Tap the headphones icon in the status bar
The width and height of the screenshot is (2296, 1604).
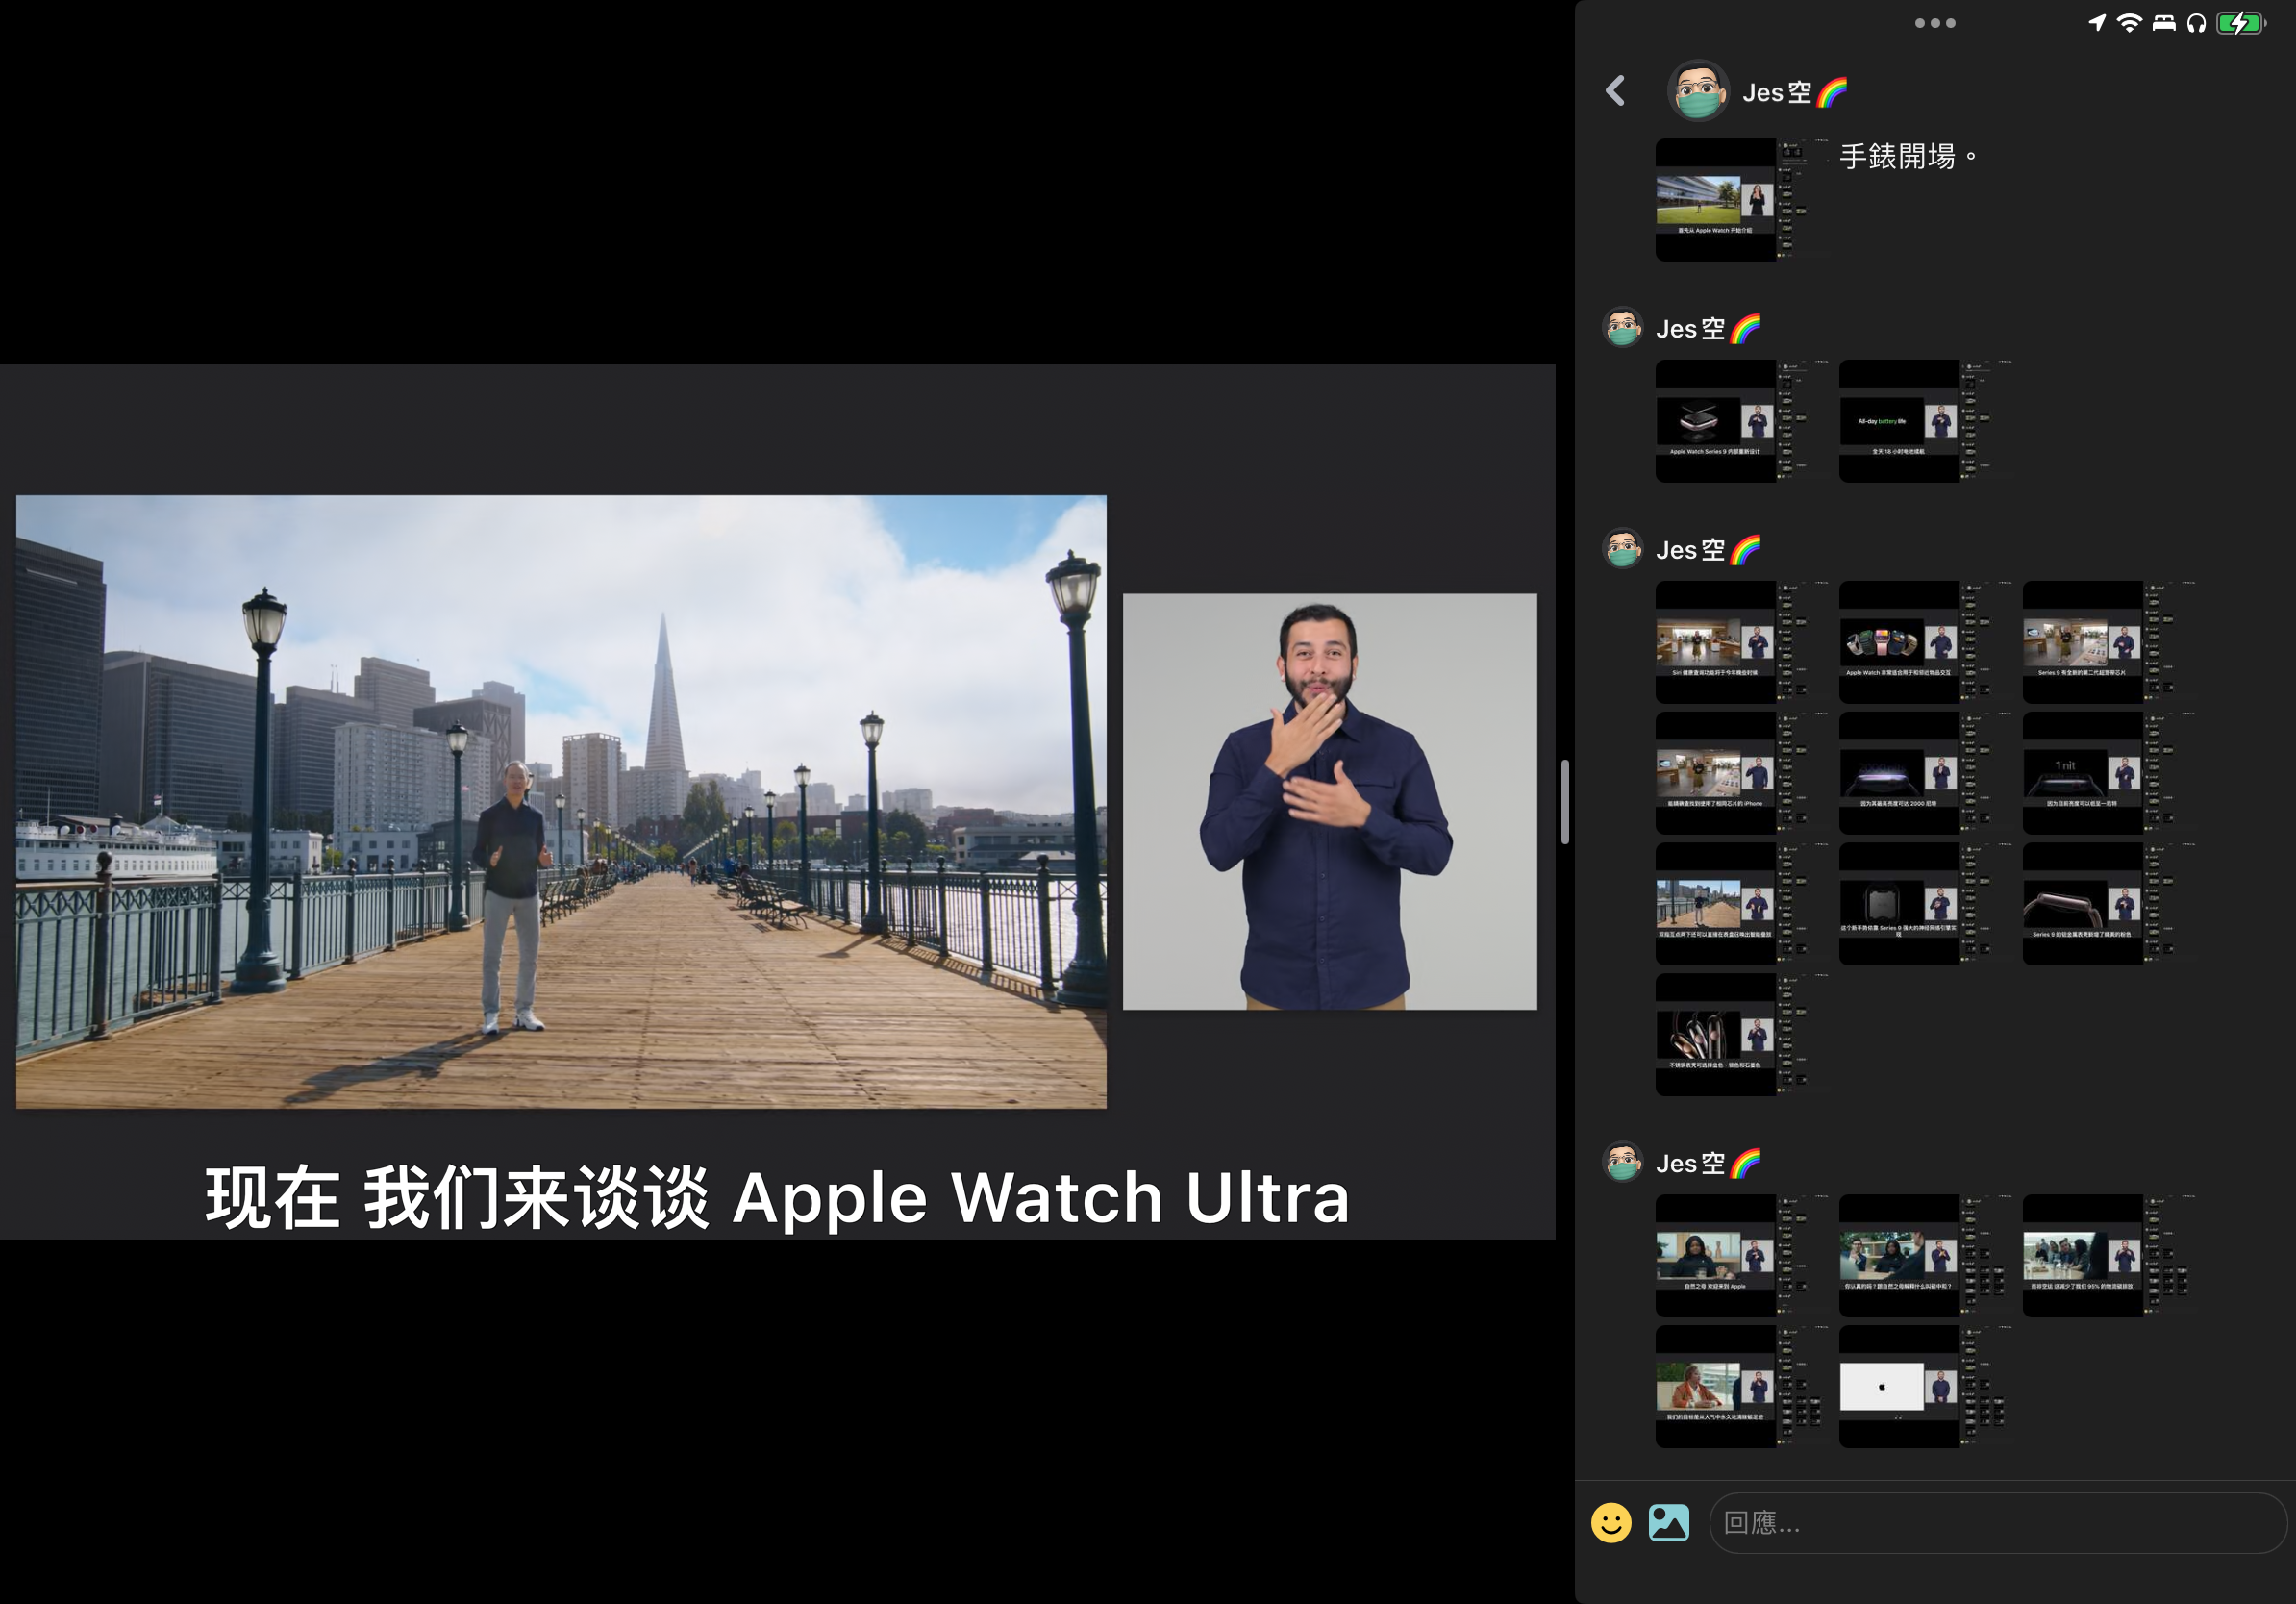pyautogui.click(x=2196, y=22)
